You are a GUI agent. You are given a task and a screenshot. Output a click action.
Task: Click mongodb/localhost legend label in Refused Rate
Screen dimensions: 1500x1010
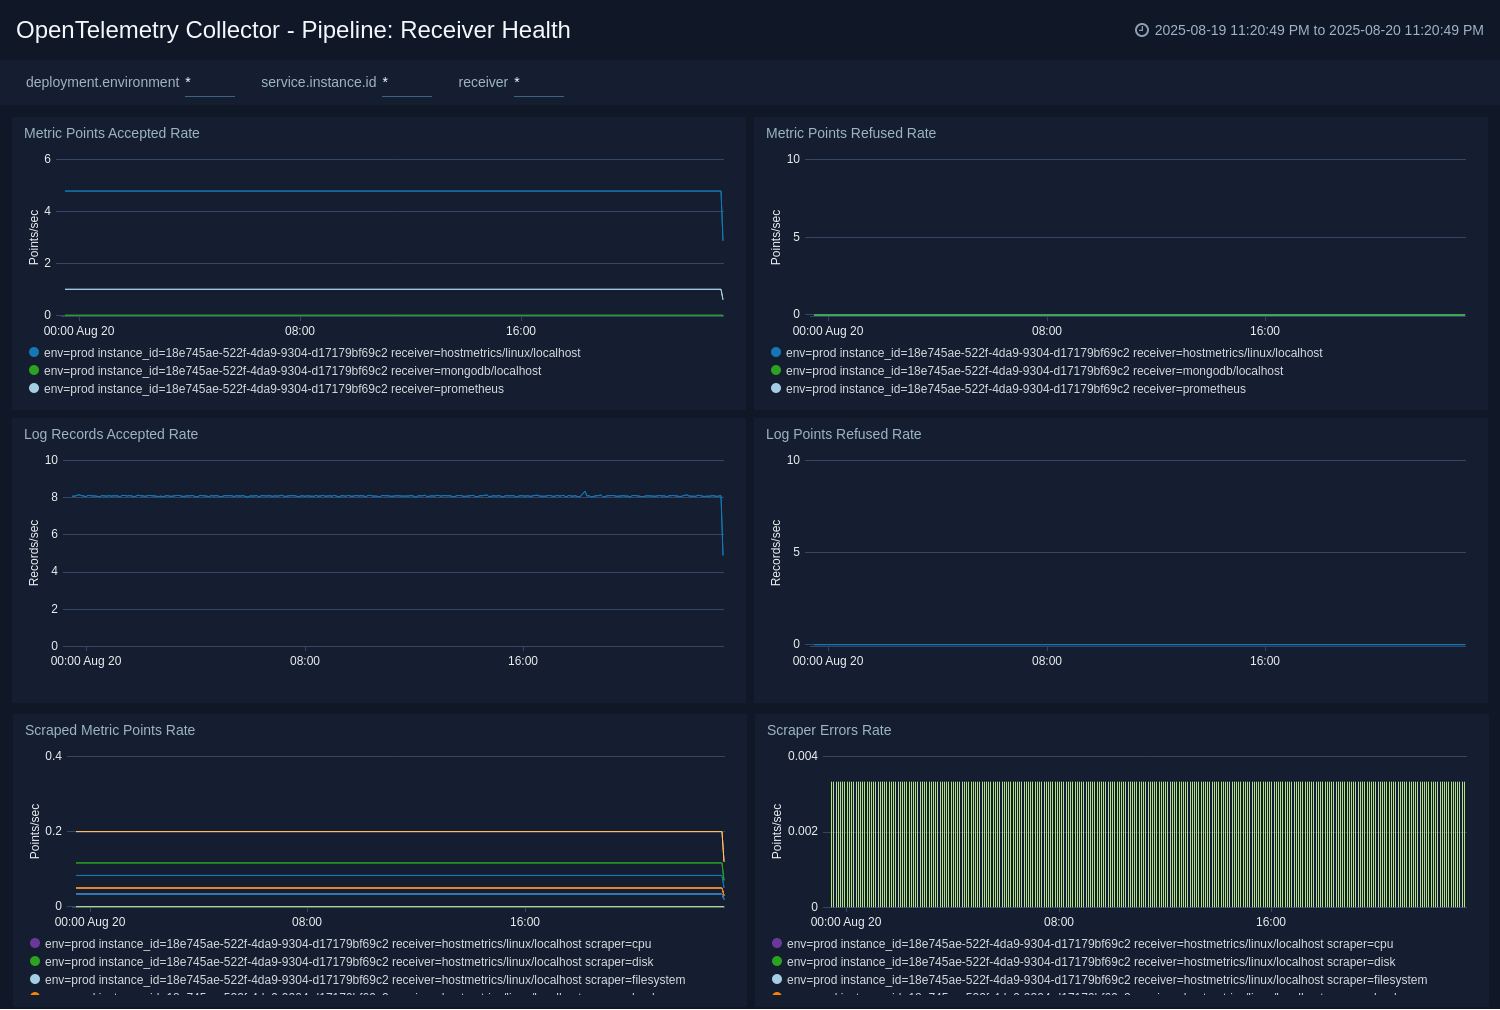pos(1034,371)
